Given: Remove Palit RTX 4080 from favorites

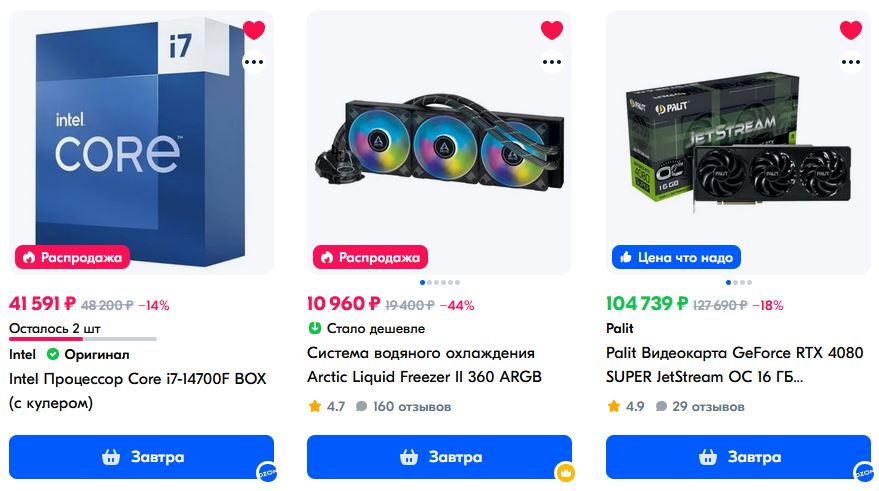Looking at the screenshot, I should [x=851, y=30].
